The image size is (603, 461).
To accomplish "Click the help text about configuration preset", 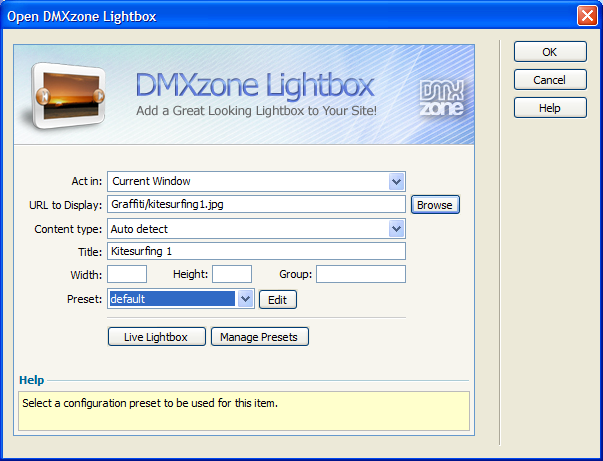I will pos(150,403).
